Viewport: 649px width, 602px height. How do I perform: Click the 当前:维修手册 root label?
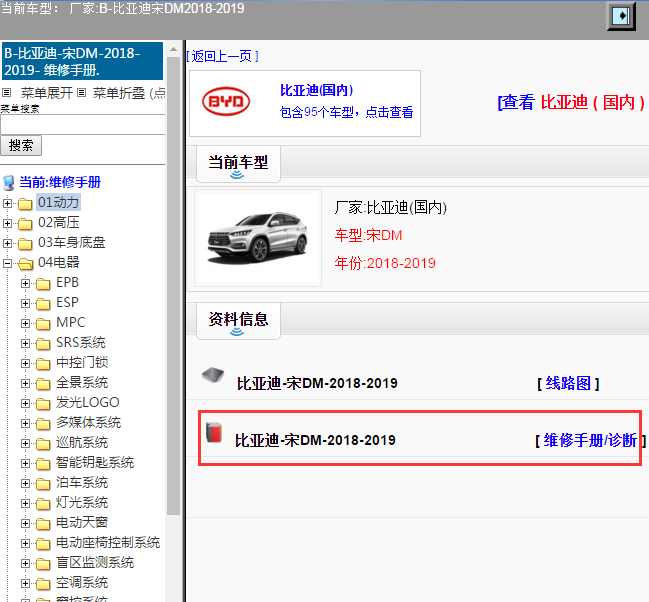point(60,182)
